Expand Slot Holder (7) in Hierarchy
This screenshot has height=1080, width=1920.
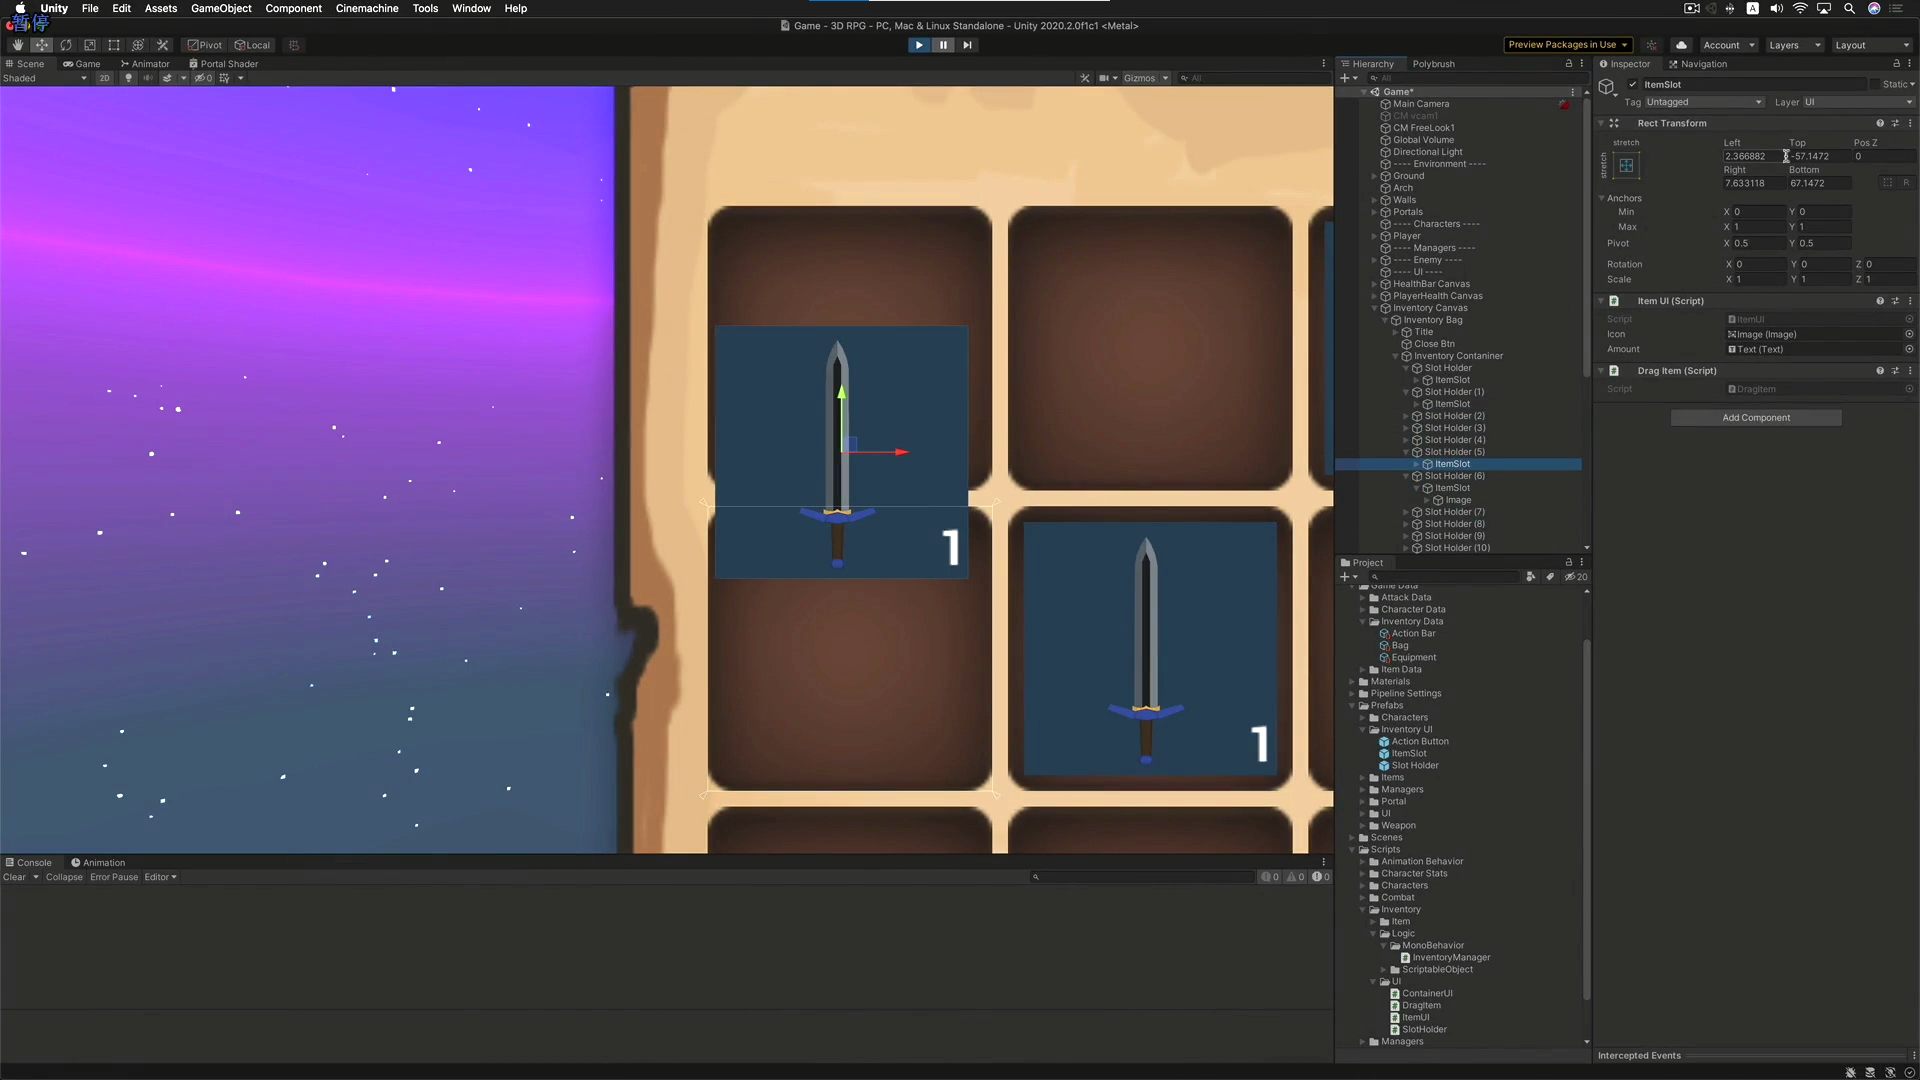pyautogui.click(x=1406, y=512)
